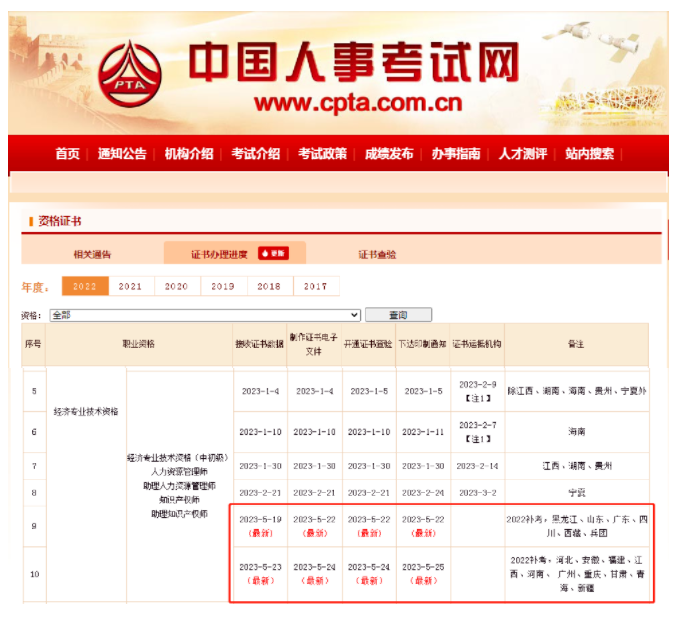The height and width of the screenshot is (618, 681).
Task: Click the 宁夏 remark in row 8
Action: coord(577,492)
